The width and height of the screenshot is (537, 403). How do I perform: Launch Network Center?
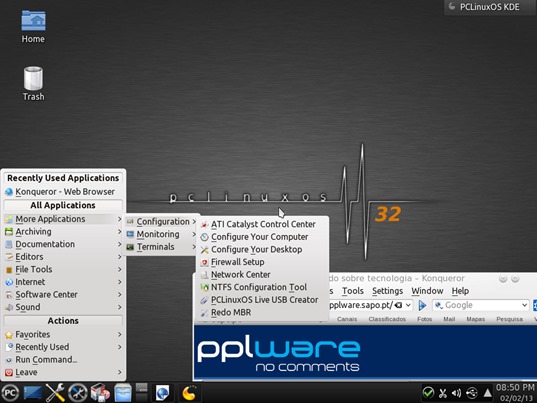(x=263, y=275)
